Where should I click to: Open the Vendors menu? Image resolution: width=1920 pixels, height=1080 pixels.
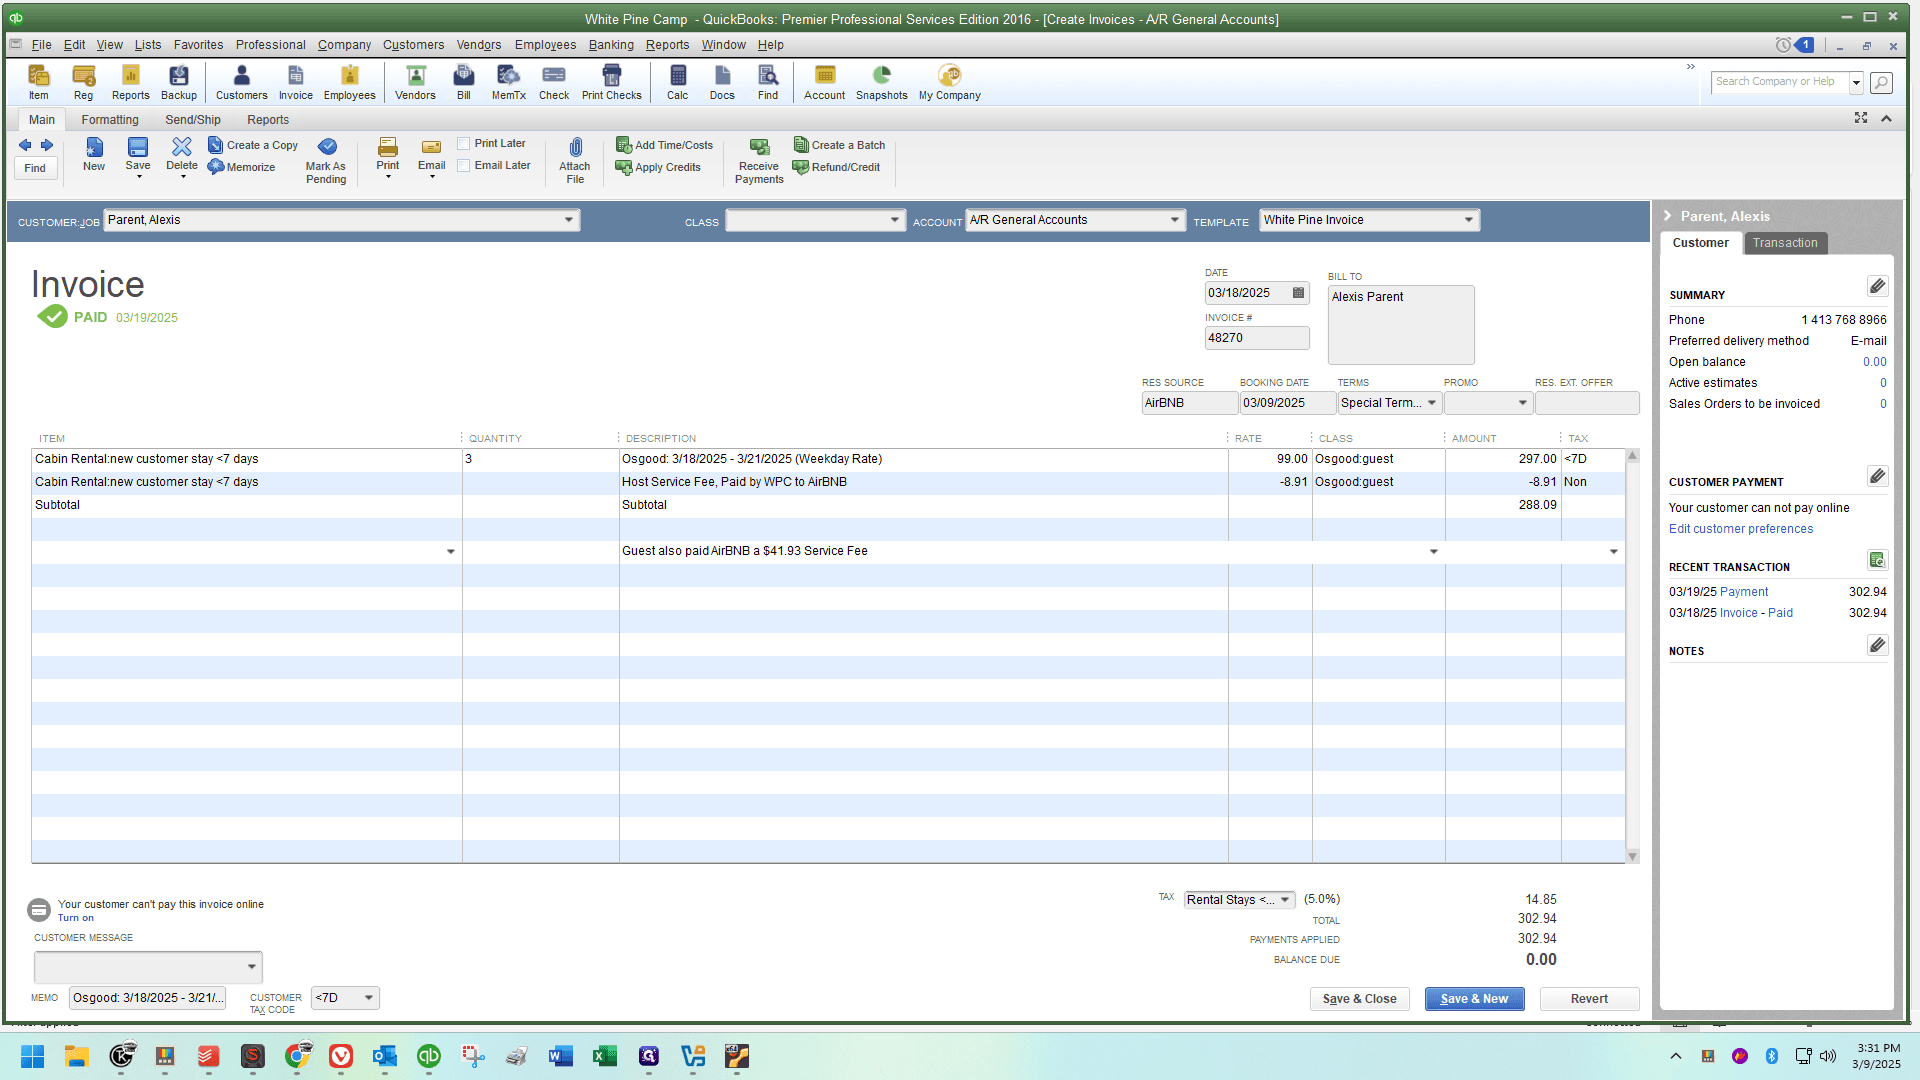[479, 45]
